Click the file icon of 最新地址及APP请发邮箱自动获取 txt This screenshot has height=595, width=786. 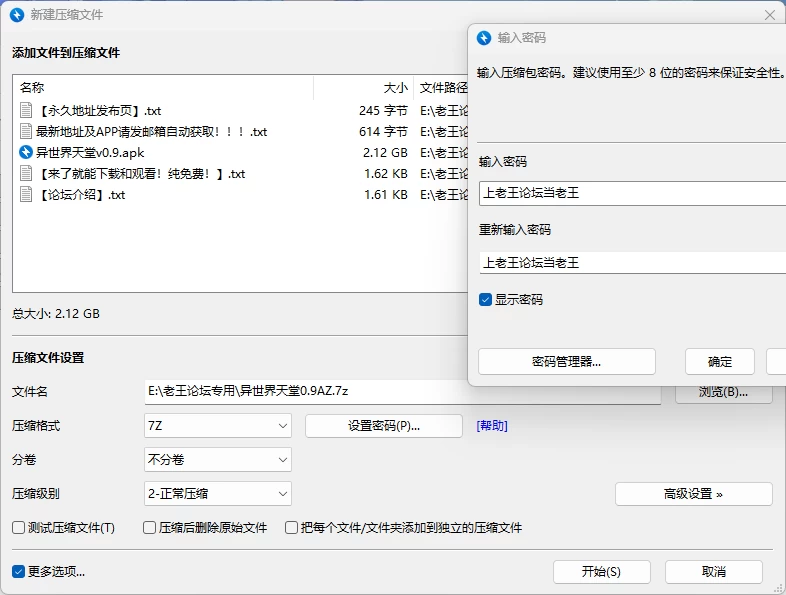26,131
